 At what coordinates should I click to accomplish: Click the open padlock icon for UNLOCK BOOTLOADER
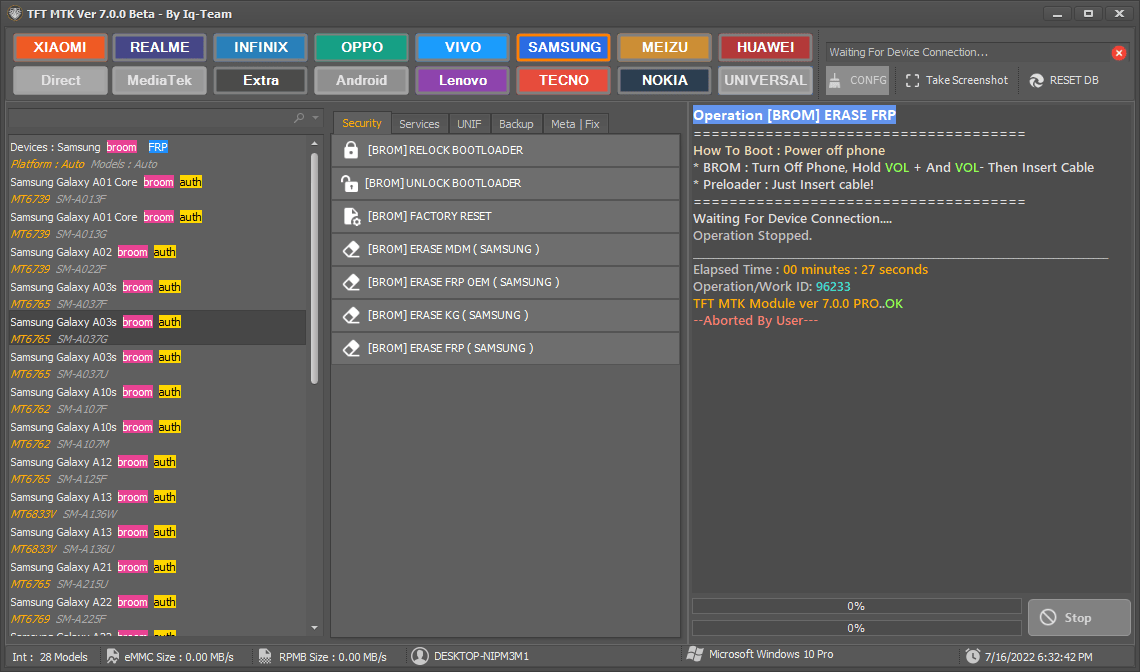pos(350,183)
